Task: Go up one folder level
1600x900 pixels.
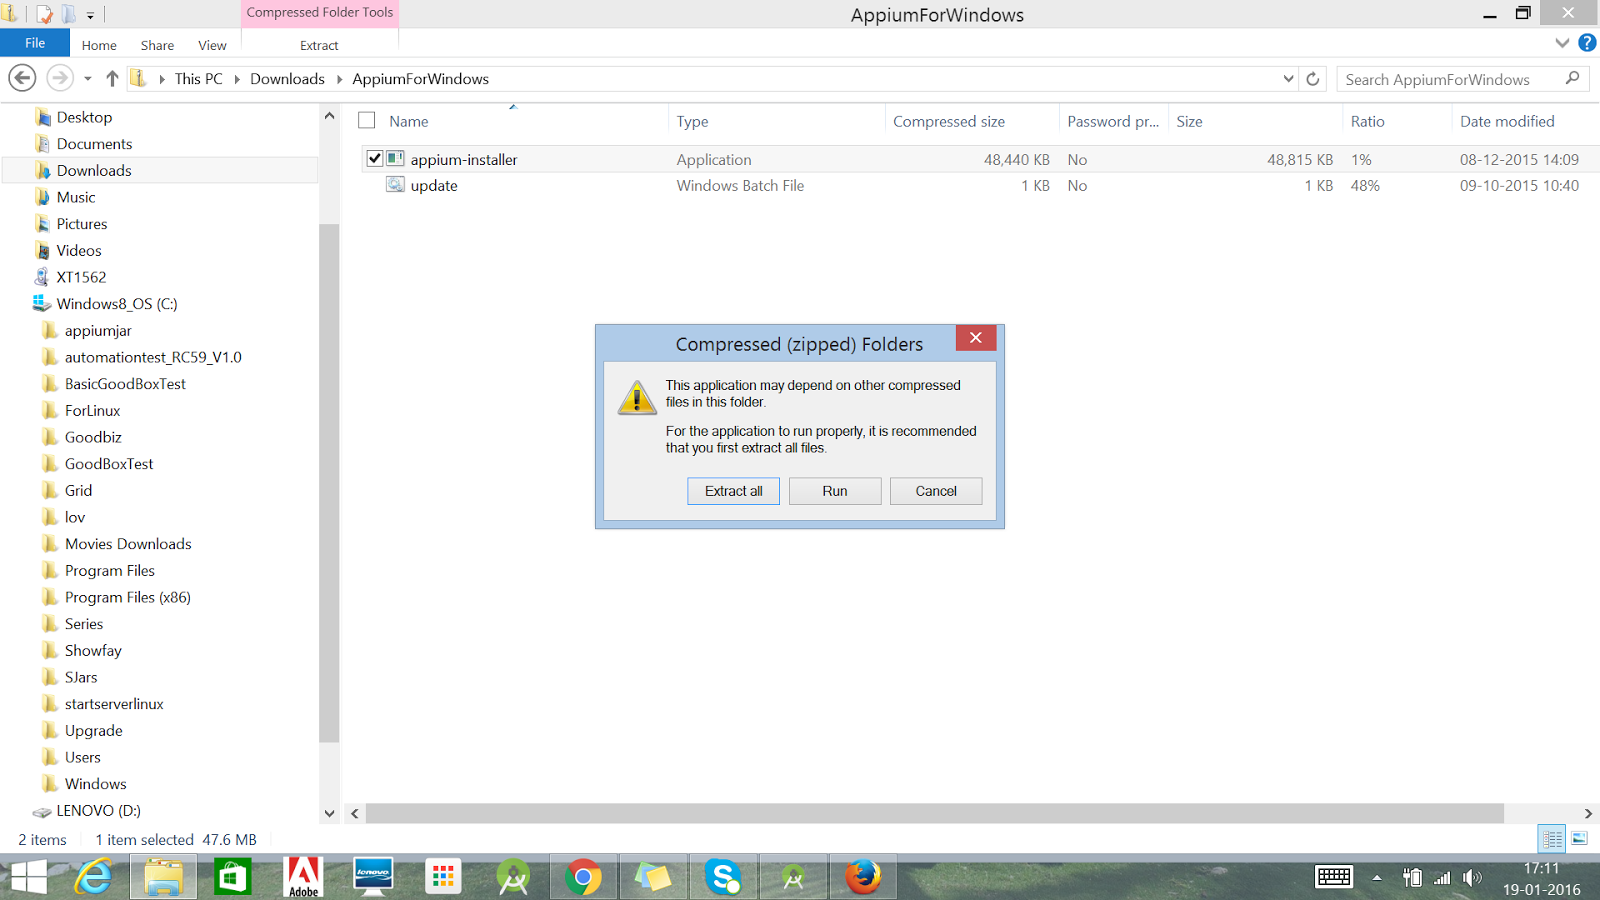Action: (x=112, y=78)
